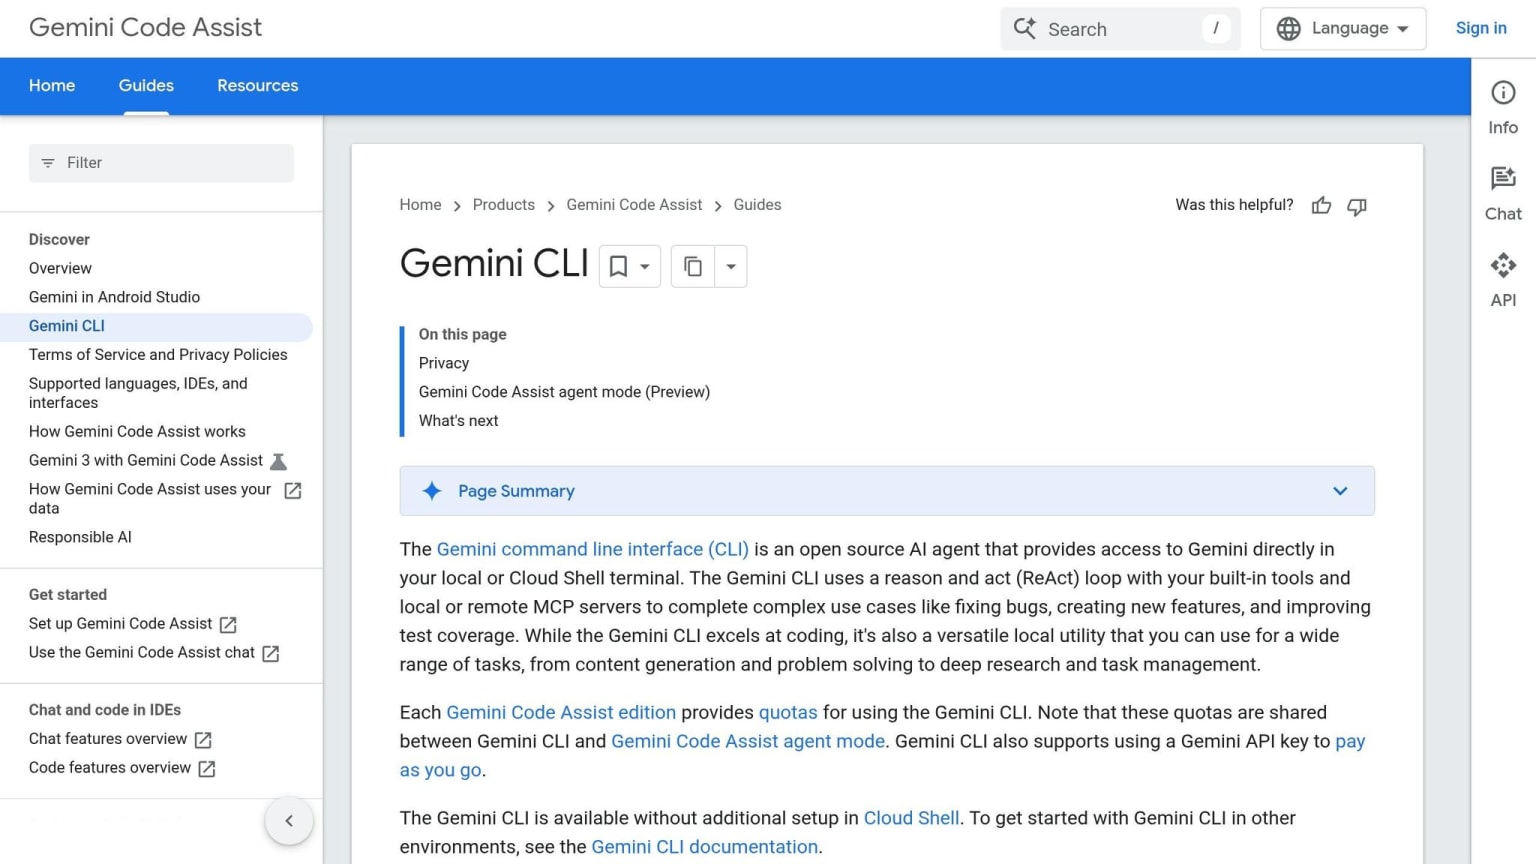Click the Sign in link
This screenshot has height=864, width=1536.
(x=1481, y=28)
